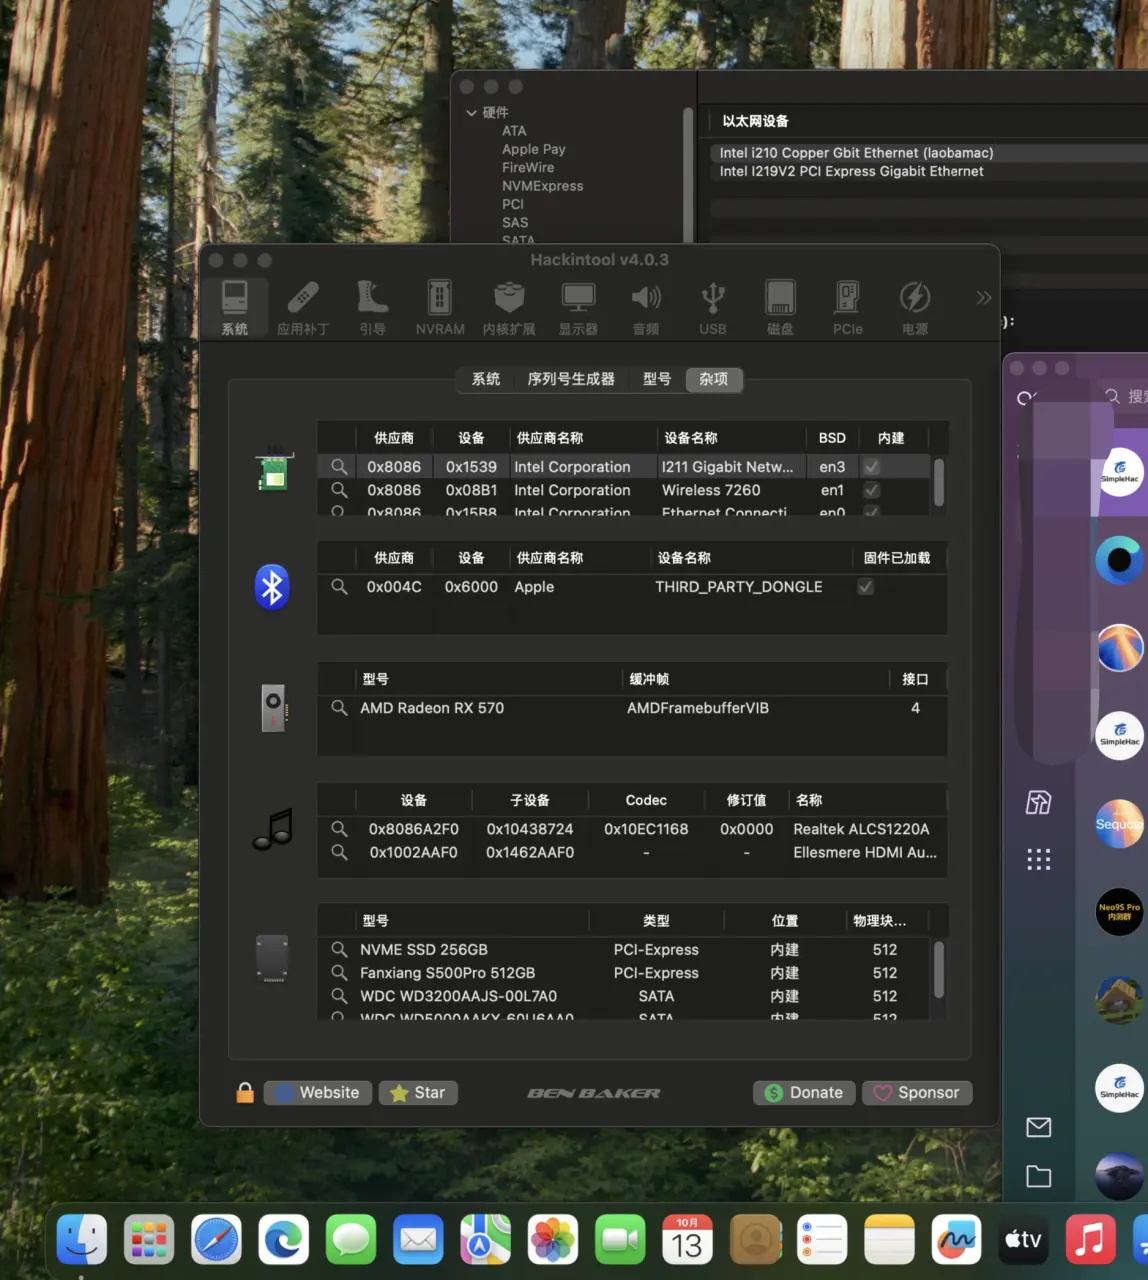
Task: Toggle 内建 checkbox for en3 row
Action: click(x=872, y=467)
